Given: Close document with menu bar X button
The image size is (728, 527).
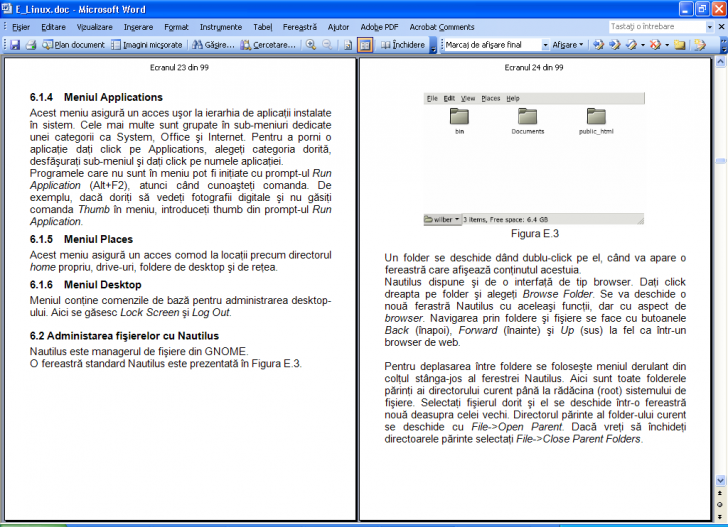Looking at the screenshot, I should pyautogui.click(x=722, y=27).
